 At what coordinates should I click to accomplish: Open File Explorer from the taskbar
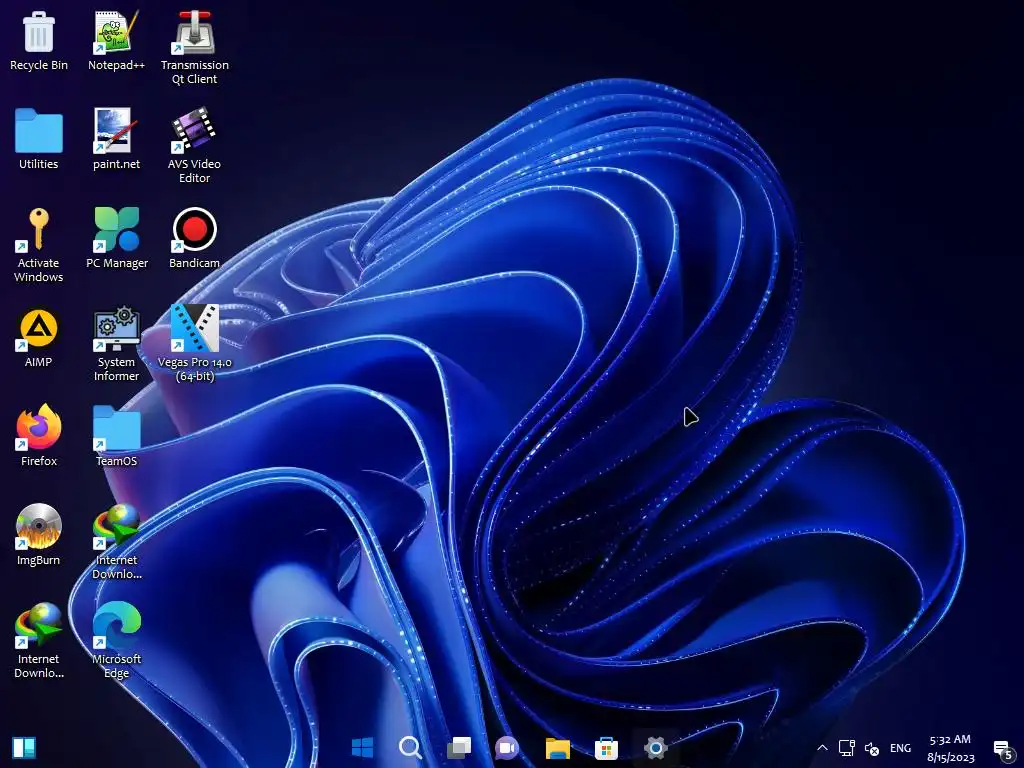(x=558, y=748)
